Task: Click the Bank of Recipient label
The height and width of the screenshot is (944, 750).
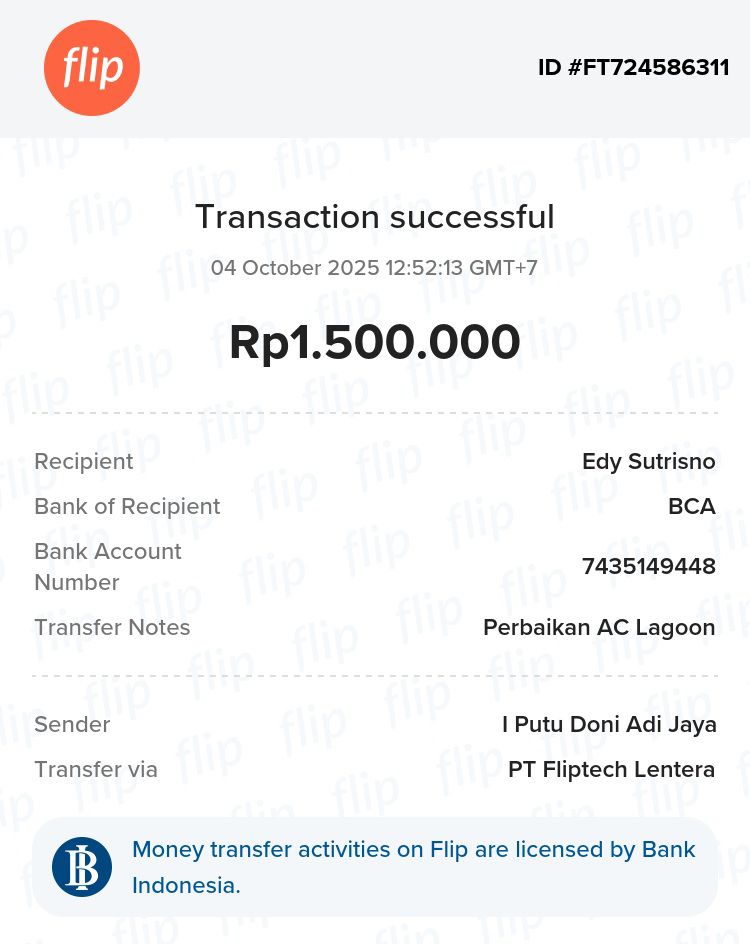Action: (127, 506)
